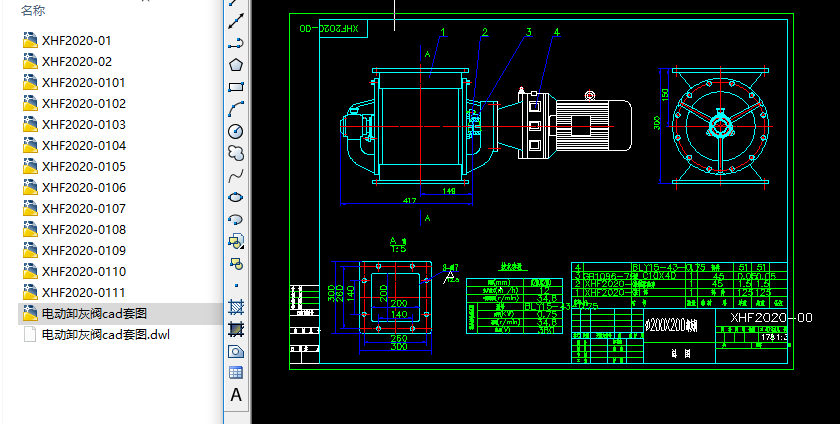Open the Table insert tool

coord(236,372)
